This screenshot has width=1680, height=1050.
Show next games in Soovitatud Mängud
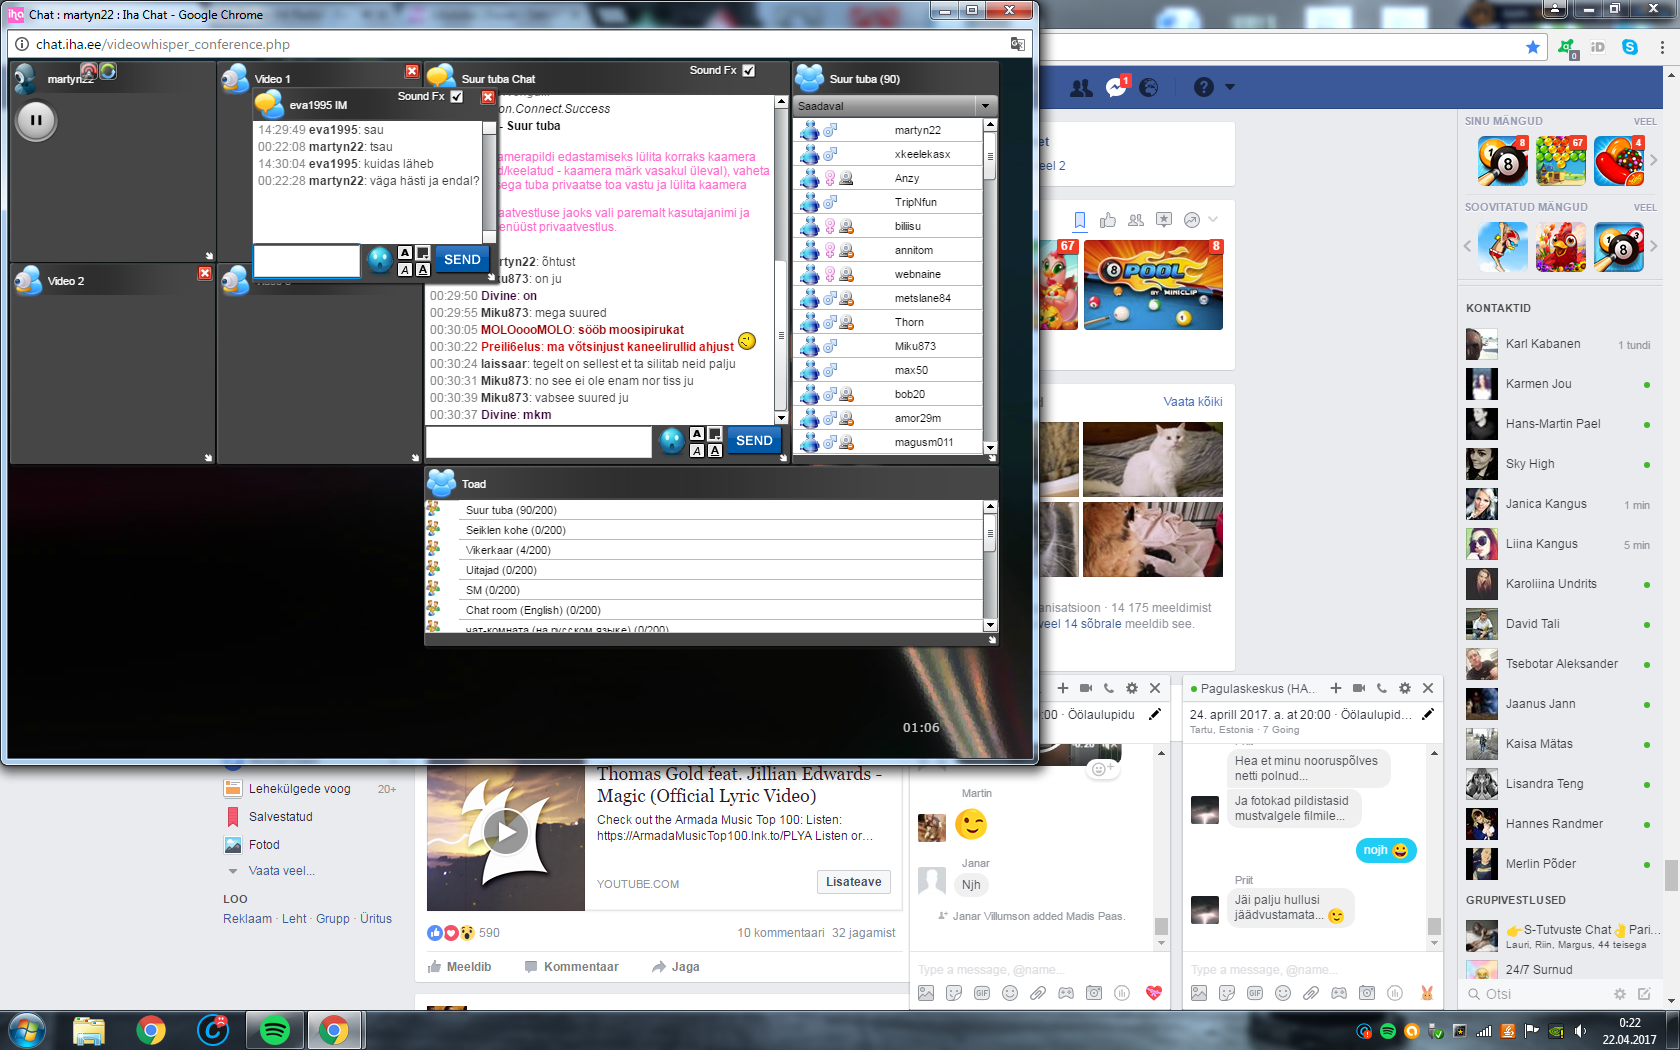(1654, 246)
